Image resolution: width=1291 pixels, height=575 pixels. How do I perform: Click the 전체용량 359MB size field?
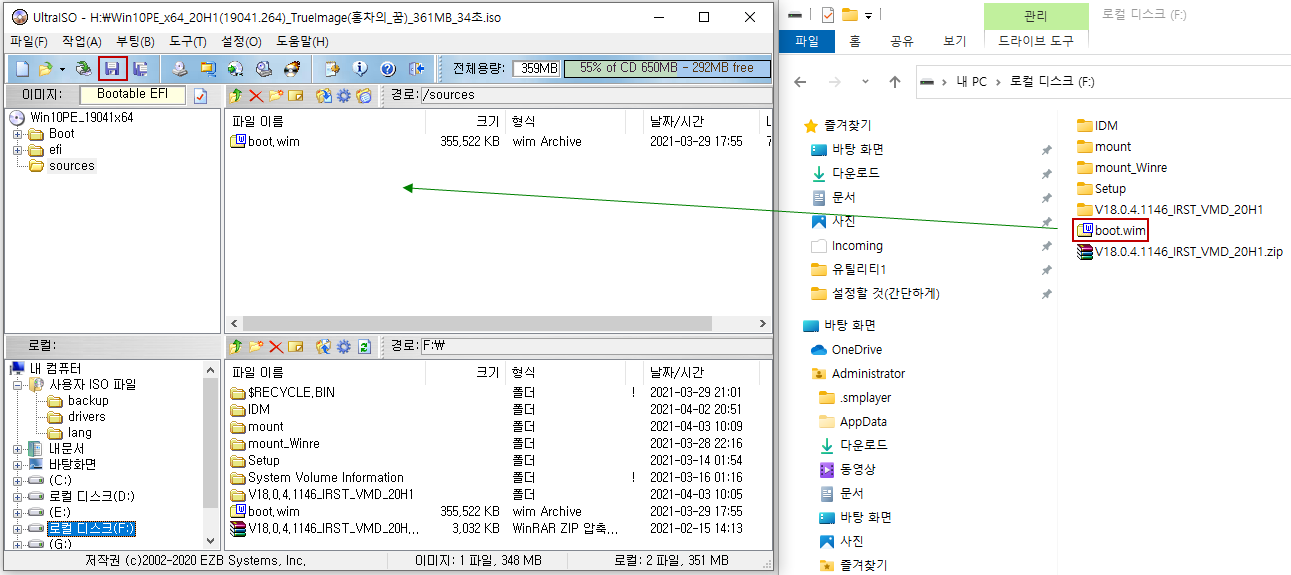point(536,68)
